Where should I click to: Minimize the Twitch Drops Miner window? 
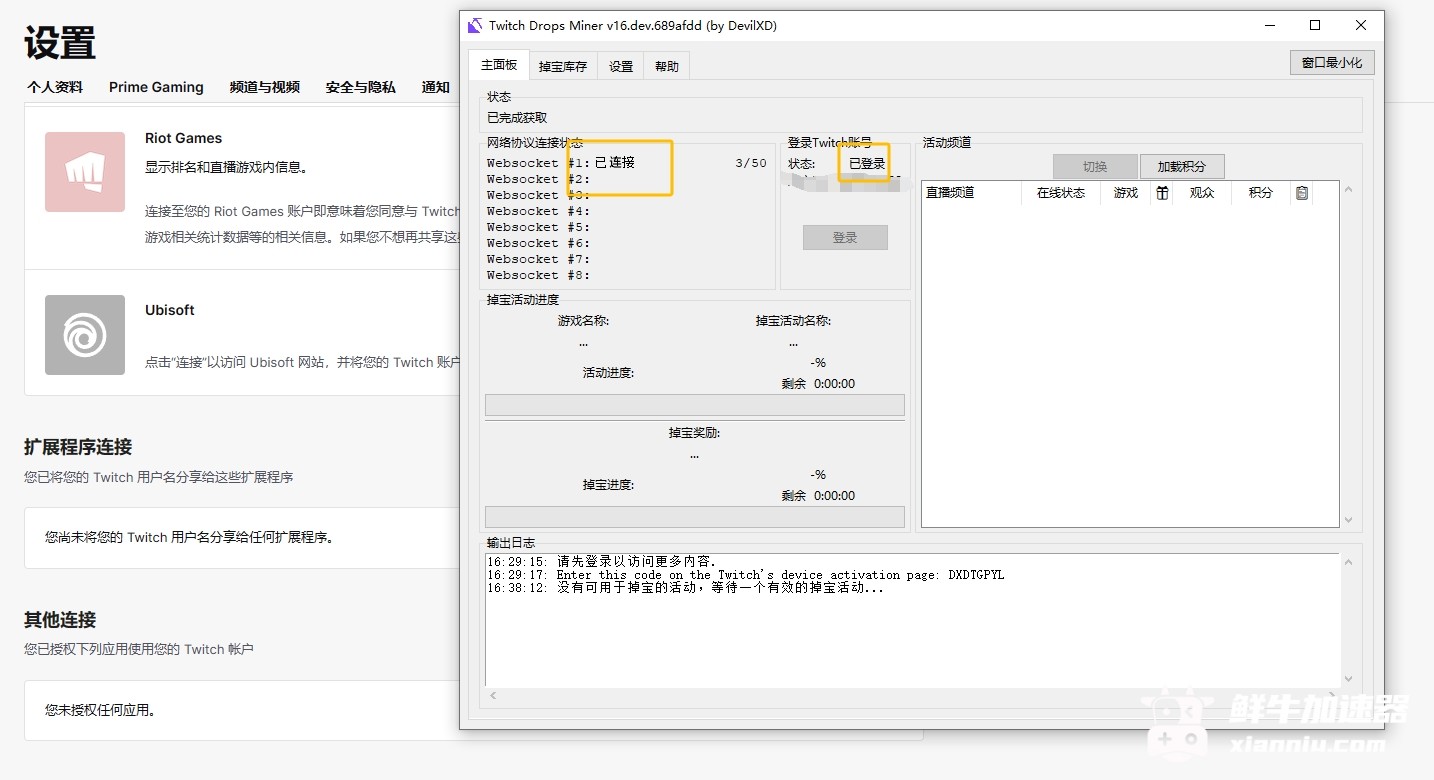(1269, 25)
